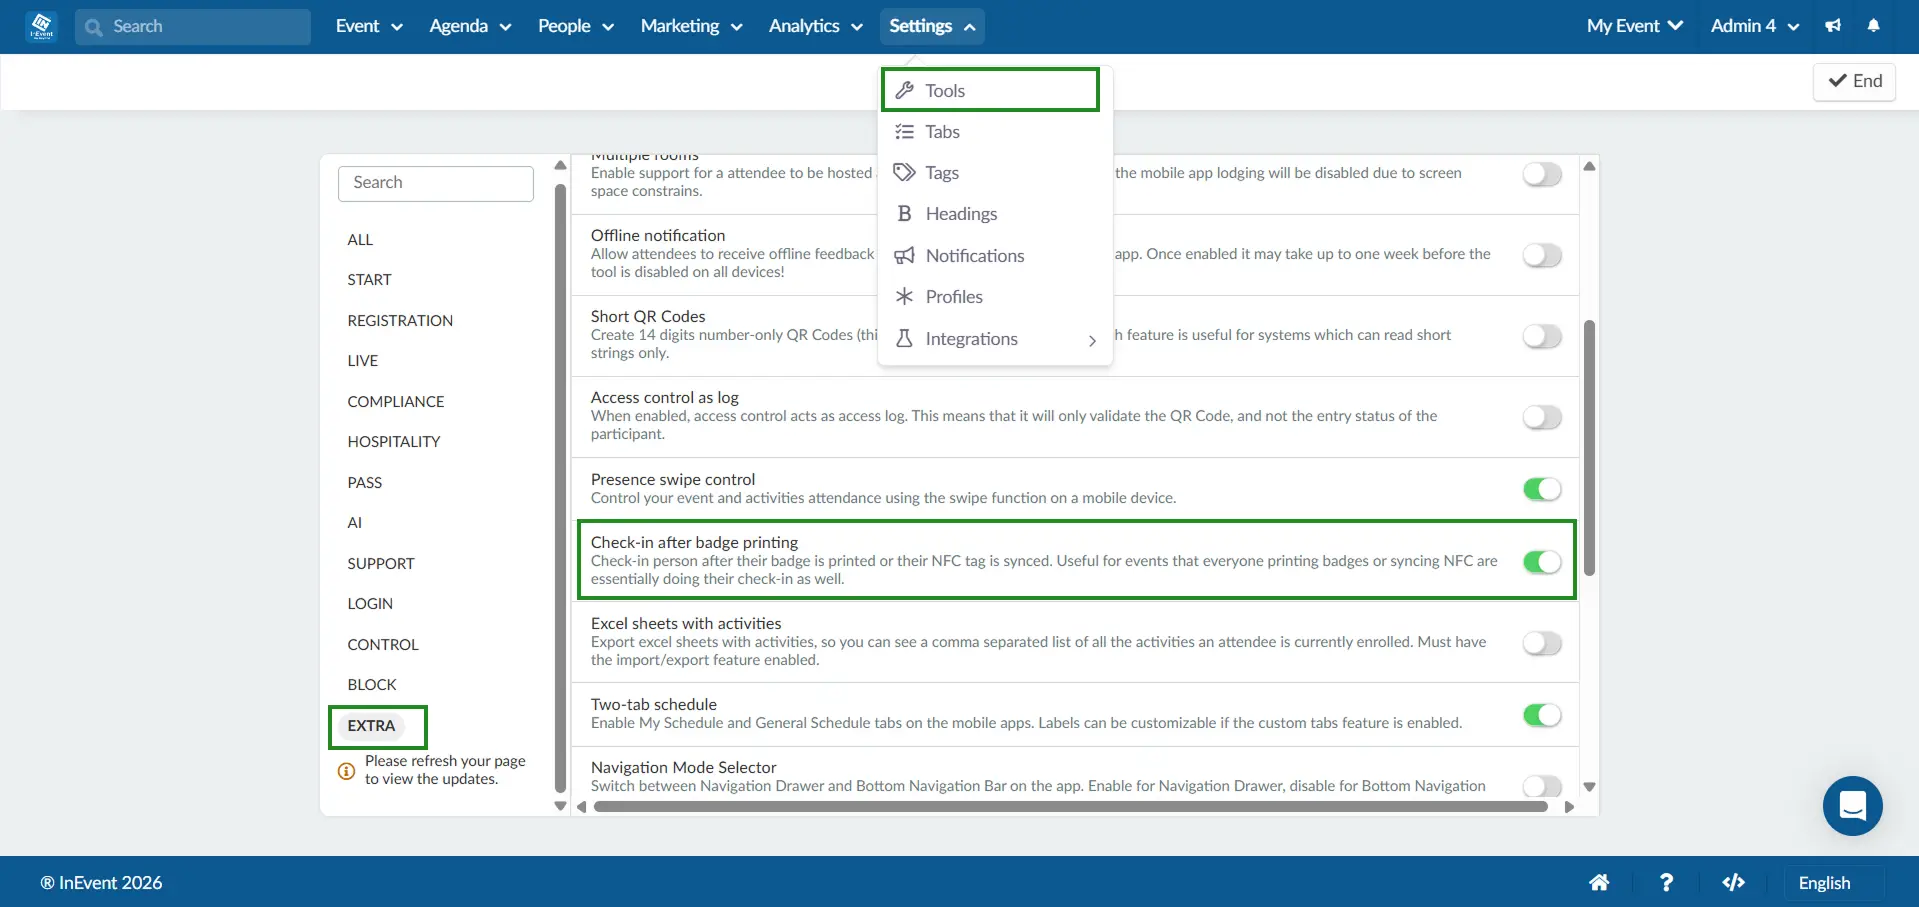Open the Analytics dropdown menu
This screenshot has height=907, width=1919.
[x=815, y=26]
